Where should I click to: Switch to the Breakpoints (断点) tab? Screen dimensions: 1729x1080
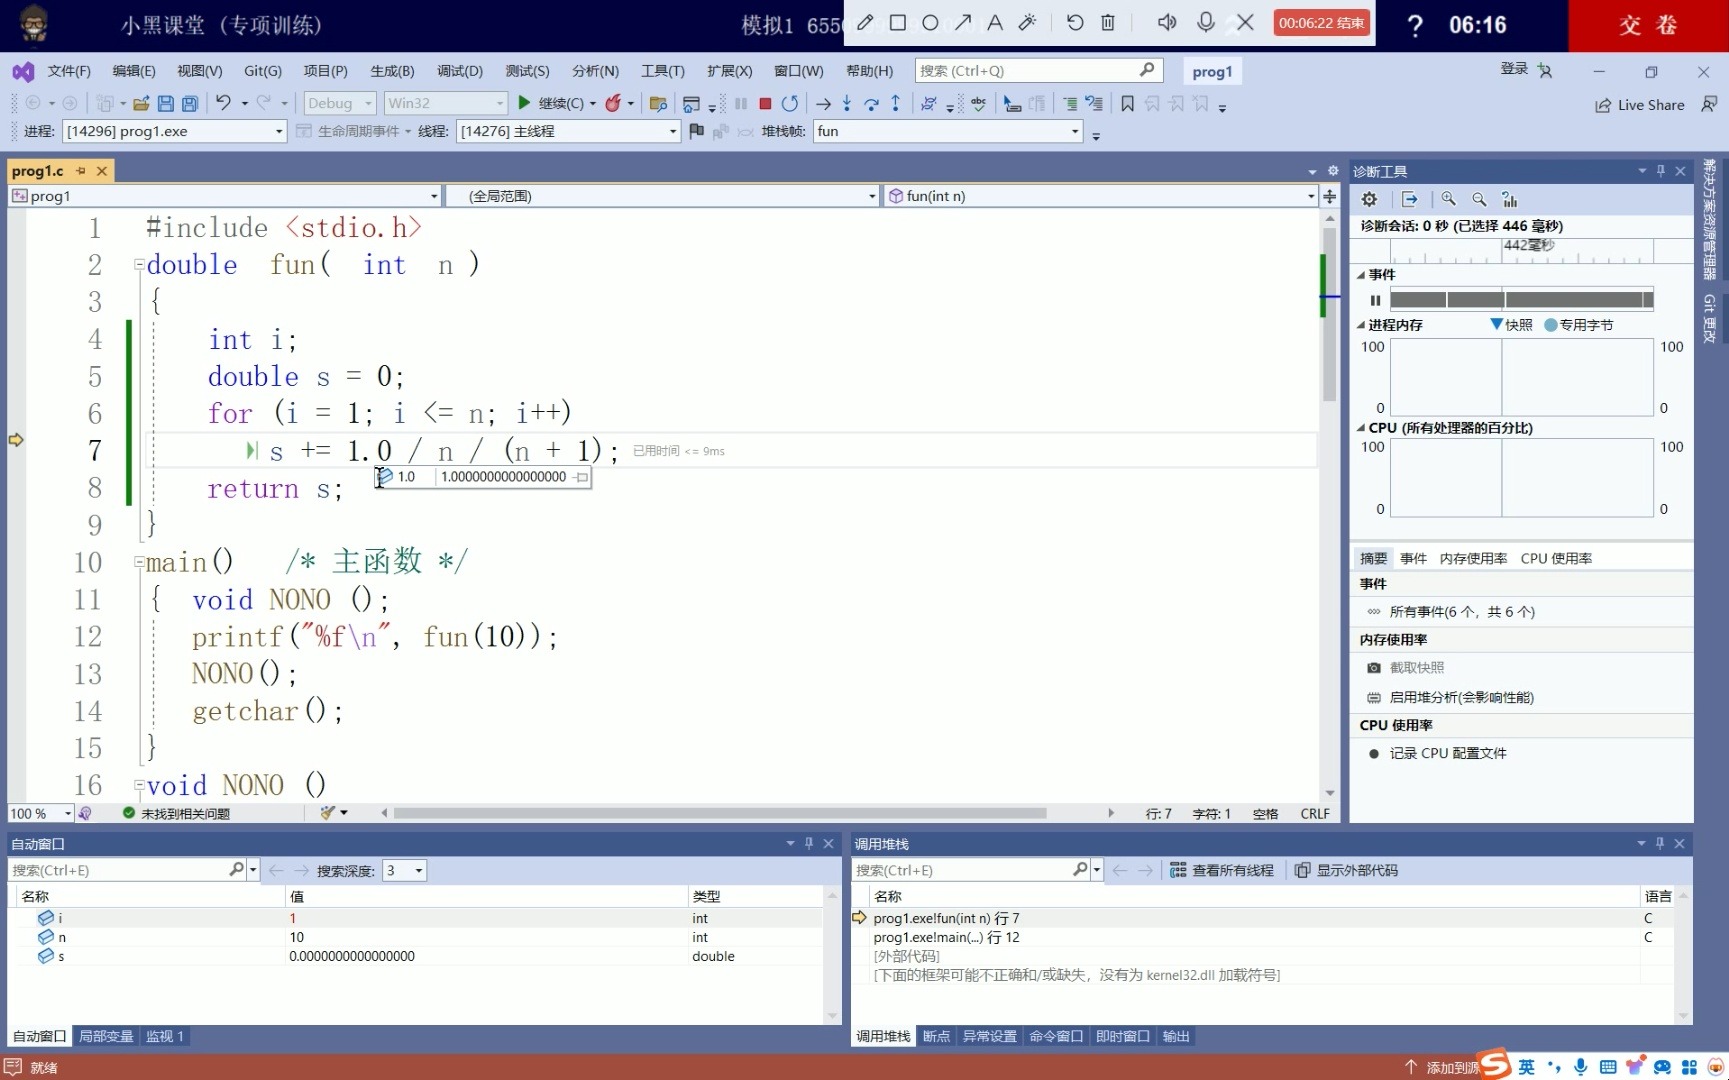point(936,1036)
